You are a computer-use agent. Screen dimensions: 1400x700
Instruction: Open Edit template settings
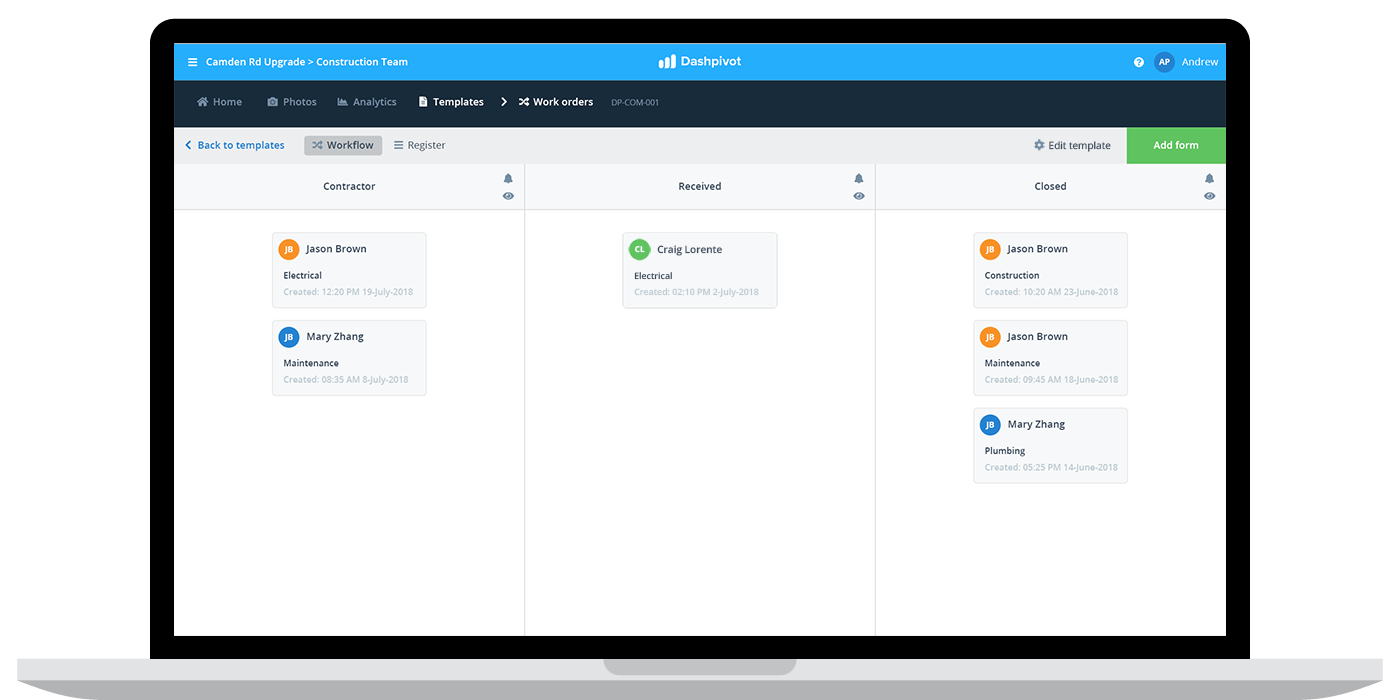click(1072, 145)
